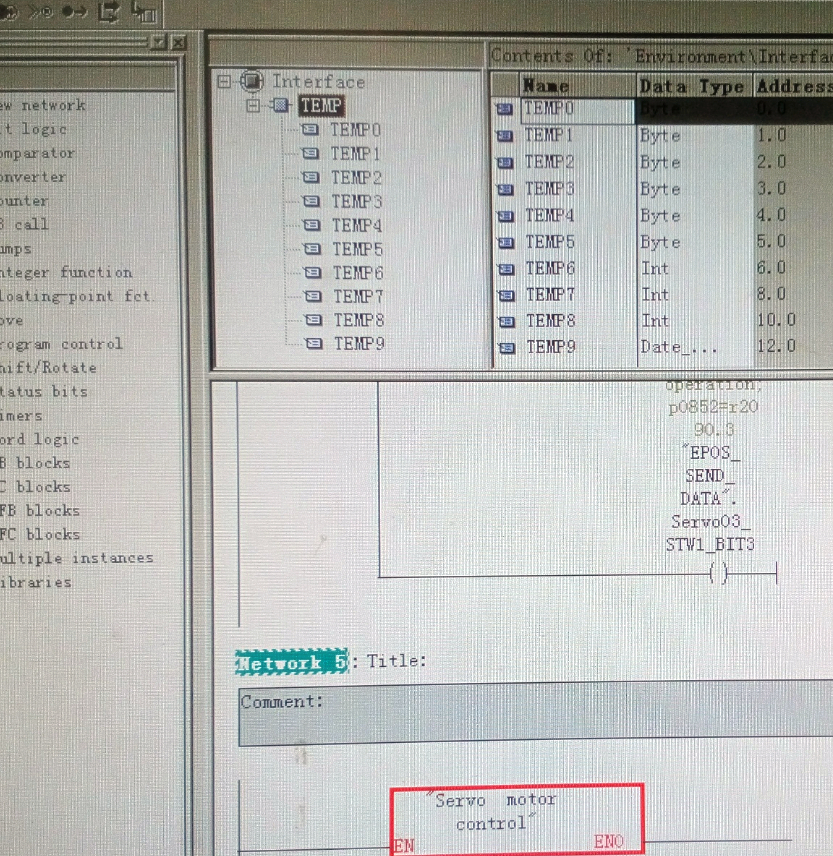
Task: Click TEMP0 name cell in table
Action: click(578, 110)
